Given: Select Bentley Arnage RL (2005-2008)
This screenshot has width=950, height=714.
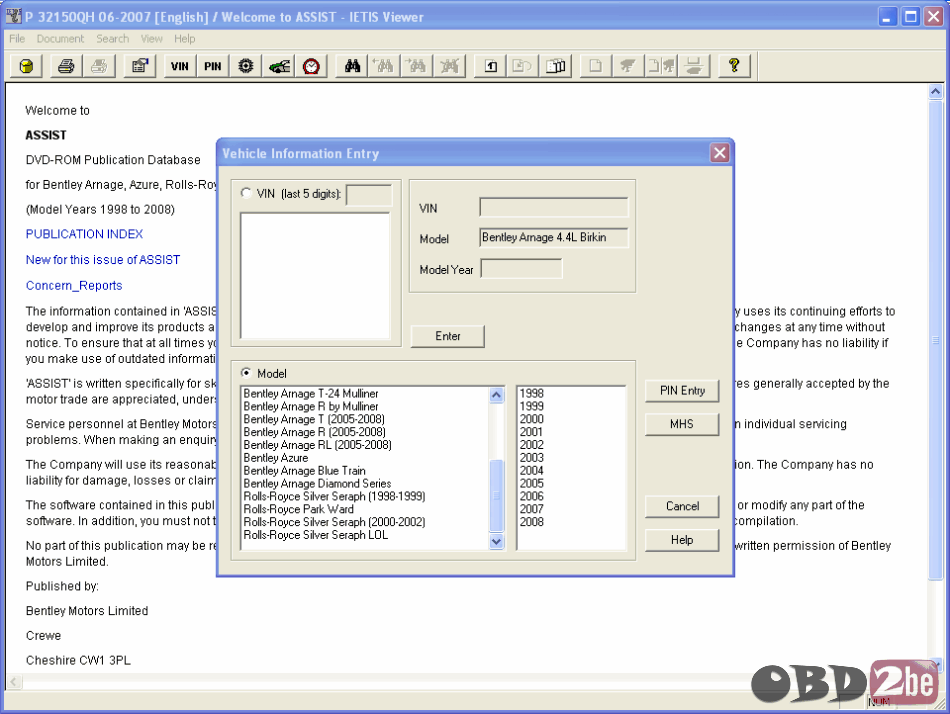Looking at the screenshot, I should [x=317, y=445].
